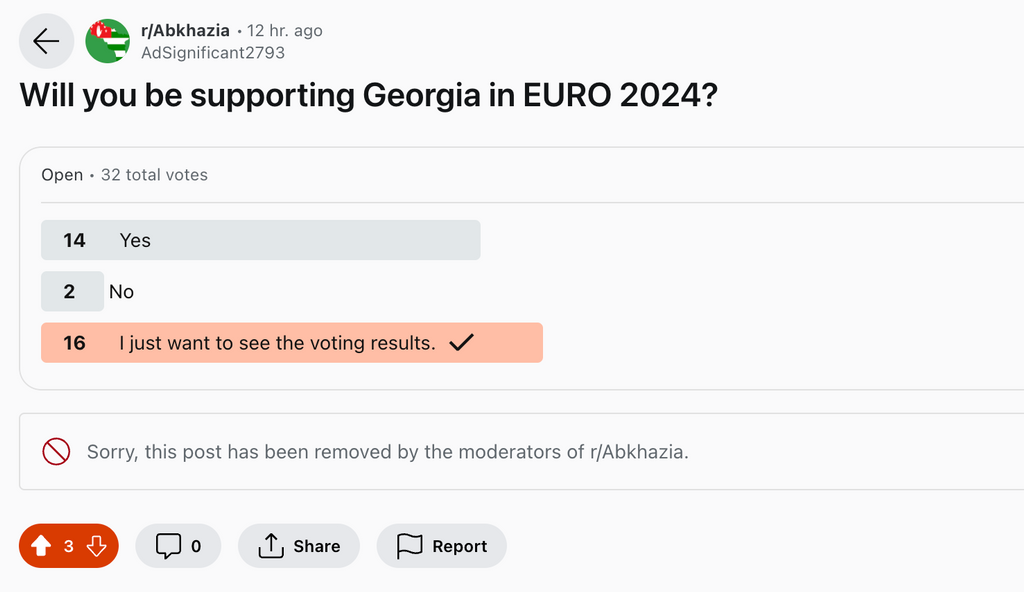The height and width of the screenshot is (592, 1024).
Task: Click the Share upload arrow icon
Action: tap(271, 546)
